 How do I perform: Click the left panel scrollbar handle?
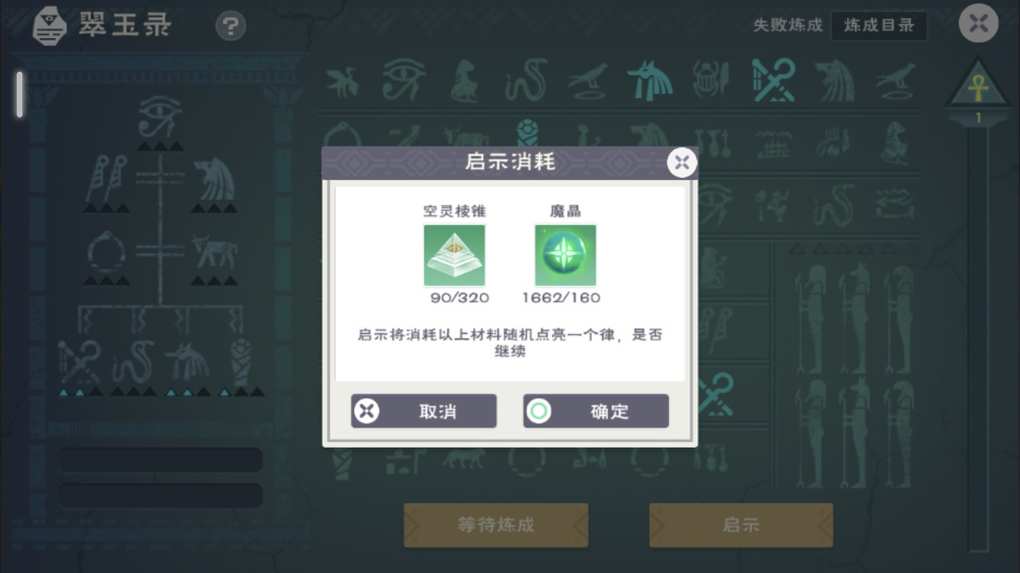tap(20, 94)
